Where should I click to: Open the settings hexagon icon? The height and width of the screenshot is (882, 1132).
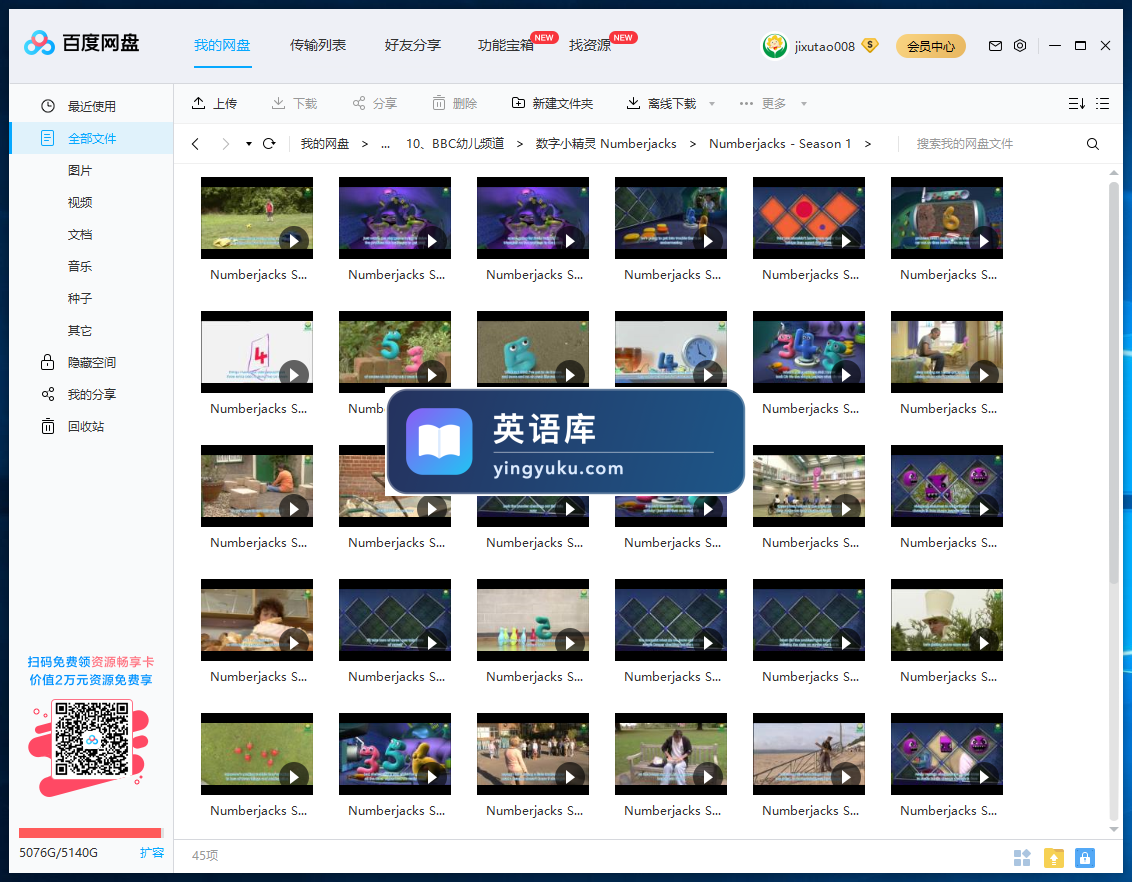tap(1019, 46)
